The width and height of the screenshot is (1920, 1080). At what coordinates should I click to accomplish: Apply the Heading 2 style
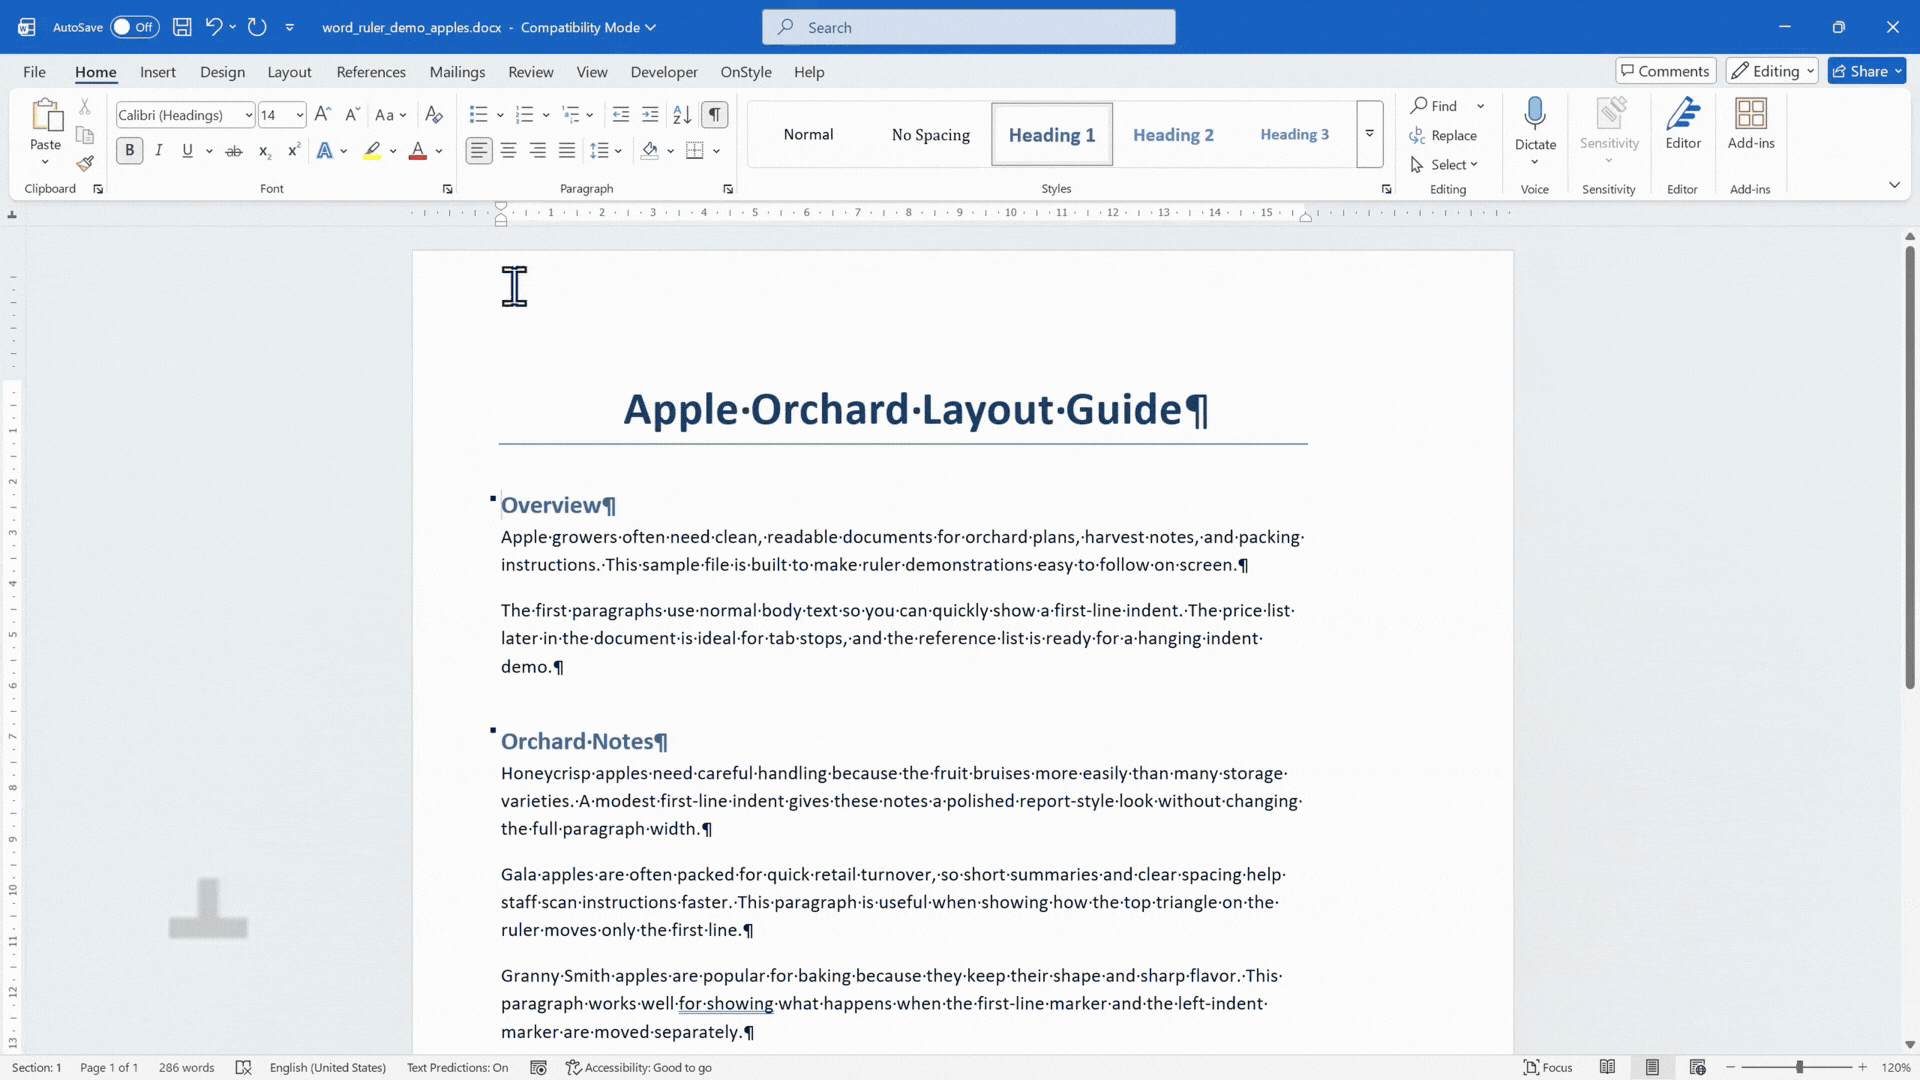tap(1173, 134)
